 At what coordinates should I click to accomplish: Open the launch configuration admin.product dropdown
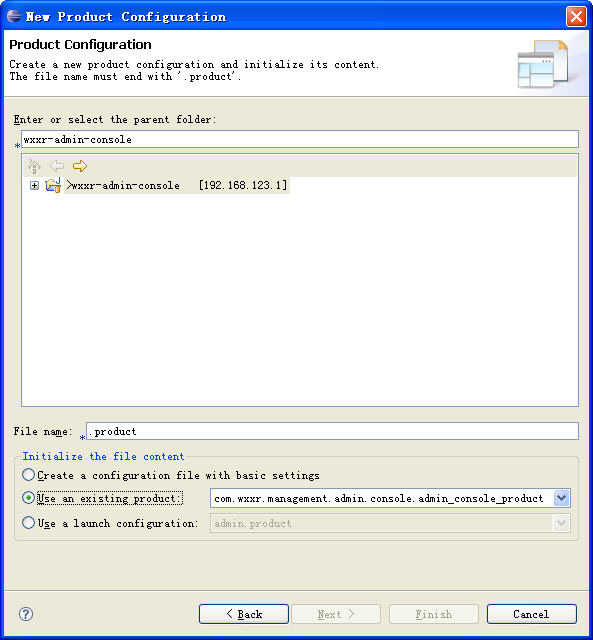point(390,523)
